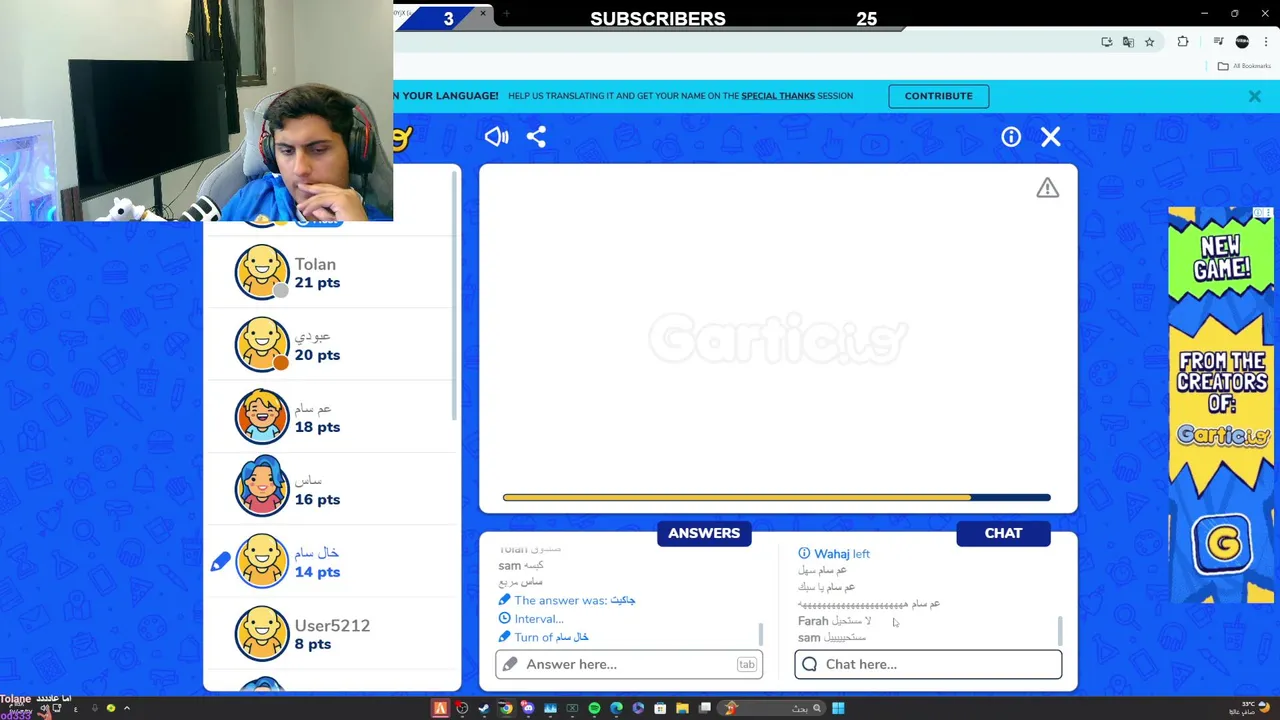Click the ANSWERS tab label
The image size is (1280, 720).
pyautogui.click(x=704, y=533)
